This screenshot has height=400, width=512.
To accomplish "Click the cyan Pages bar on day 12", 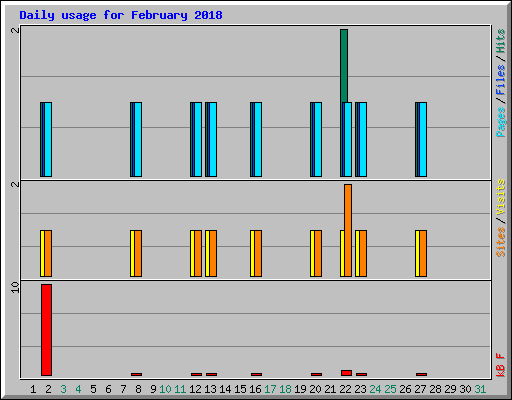I will point(198,139).
